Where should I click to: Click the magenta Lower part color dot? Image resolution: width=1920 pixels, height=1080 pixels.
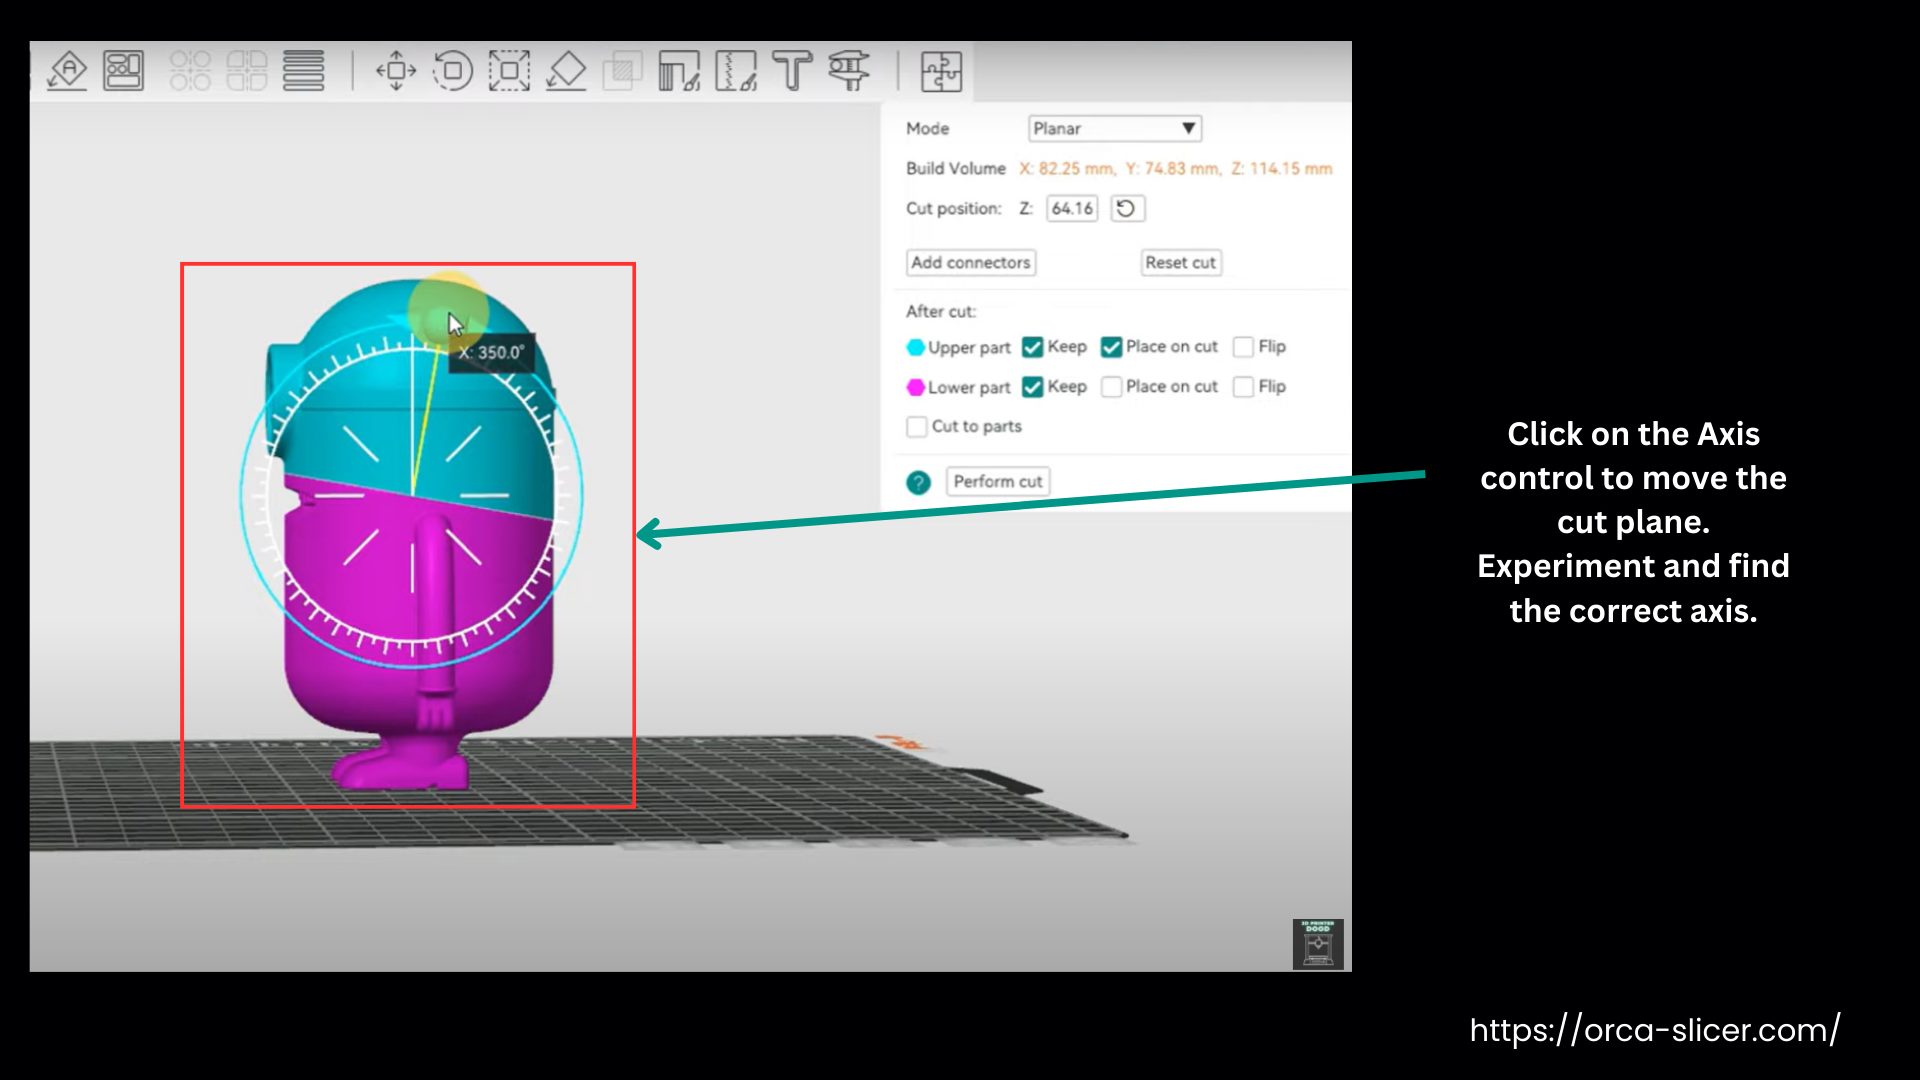[915, 387]
